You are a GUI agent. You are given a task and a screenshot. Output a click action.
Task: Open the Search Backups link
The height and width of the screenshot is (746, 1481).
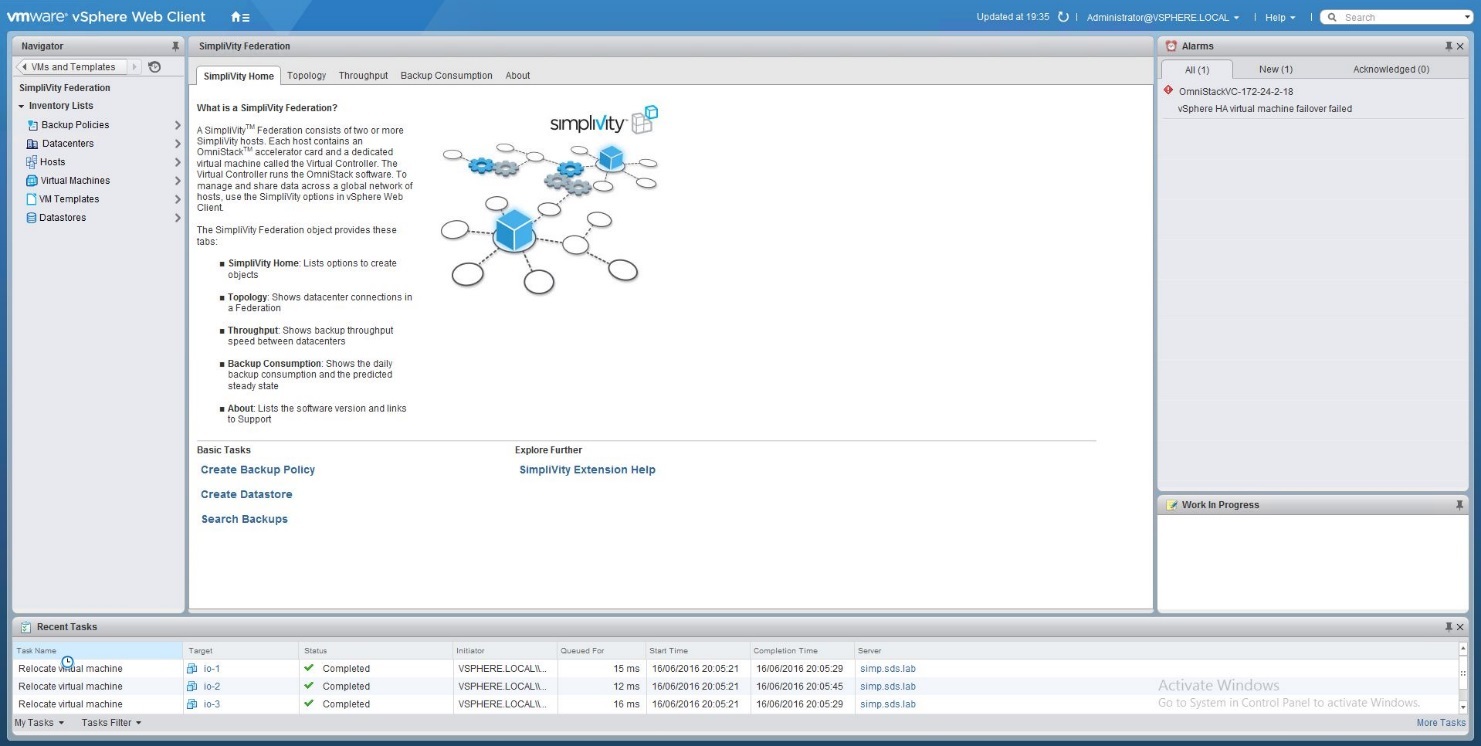point(244,520)
